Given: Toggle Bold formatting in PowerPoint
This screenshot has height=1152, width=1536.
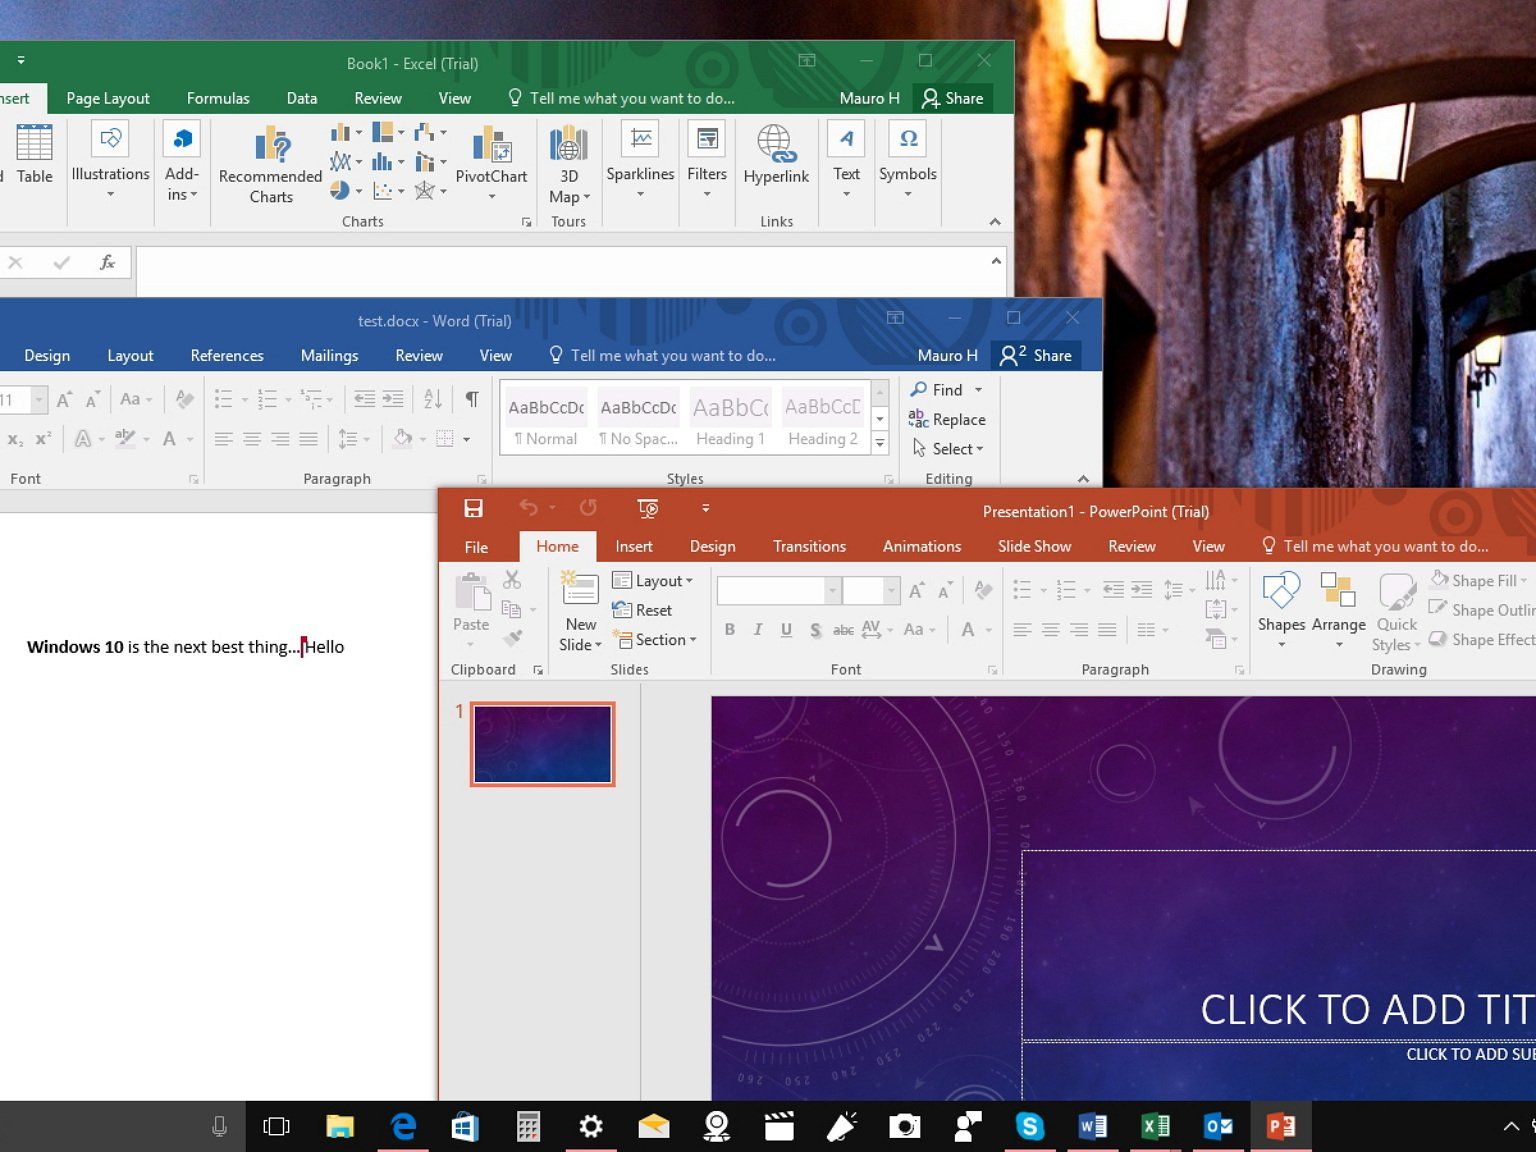Looking at the screenshot, I should 730,629.
